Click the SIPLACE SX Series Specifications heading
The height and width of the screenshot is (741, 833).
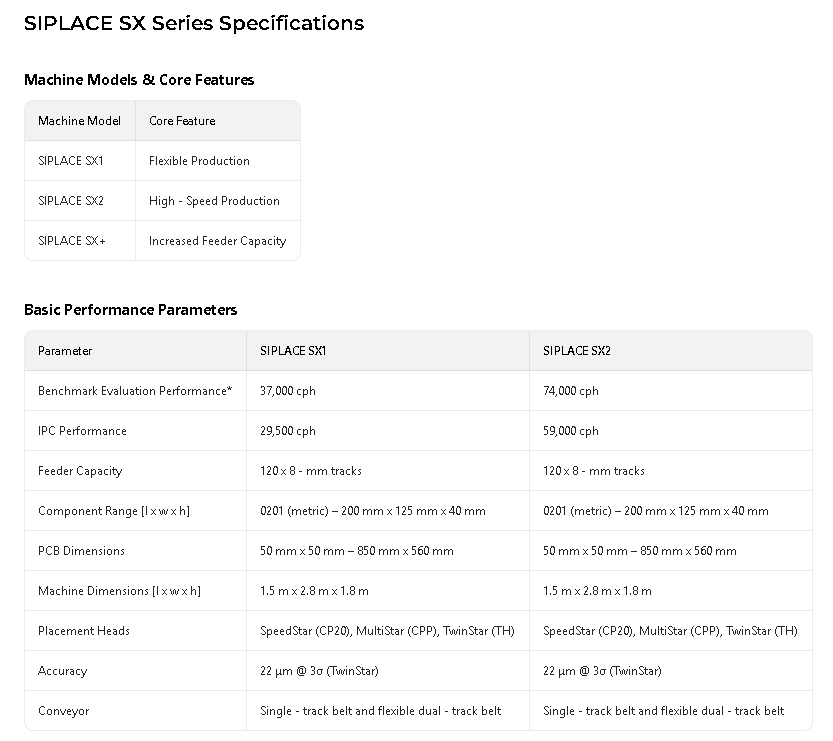[194, 23]
